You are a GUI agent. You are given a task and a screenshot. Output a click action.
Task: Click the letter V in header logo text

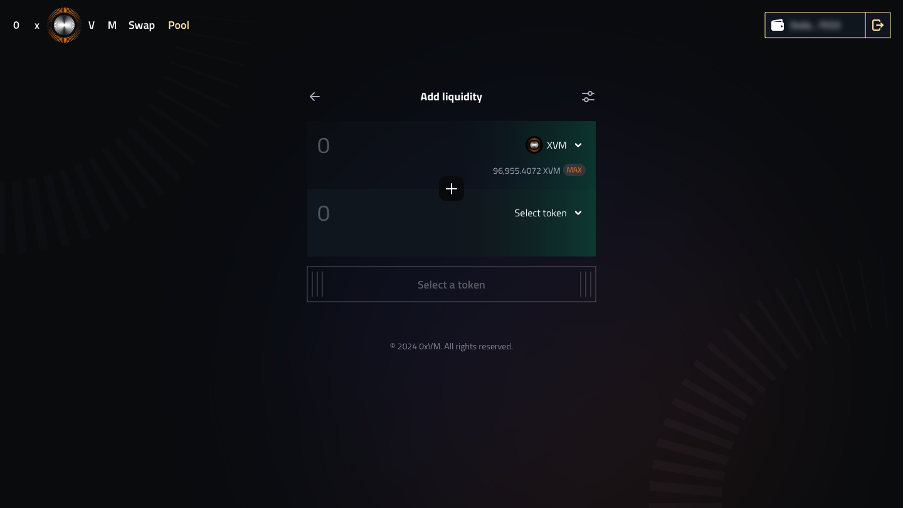91,25
